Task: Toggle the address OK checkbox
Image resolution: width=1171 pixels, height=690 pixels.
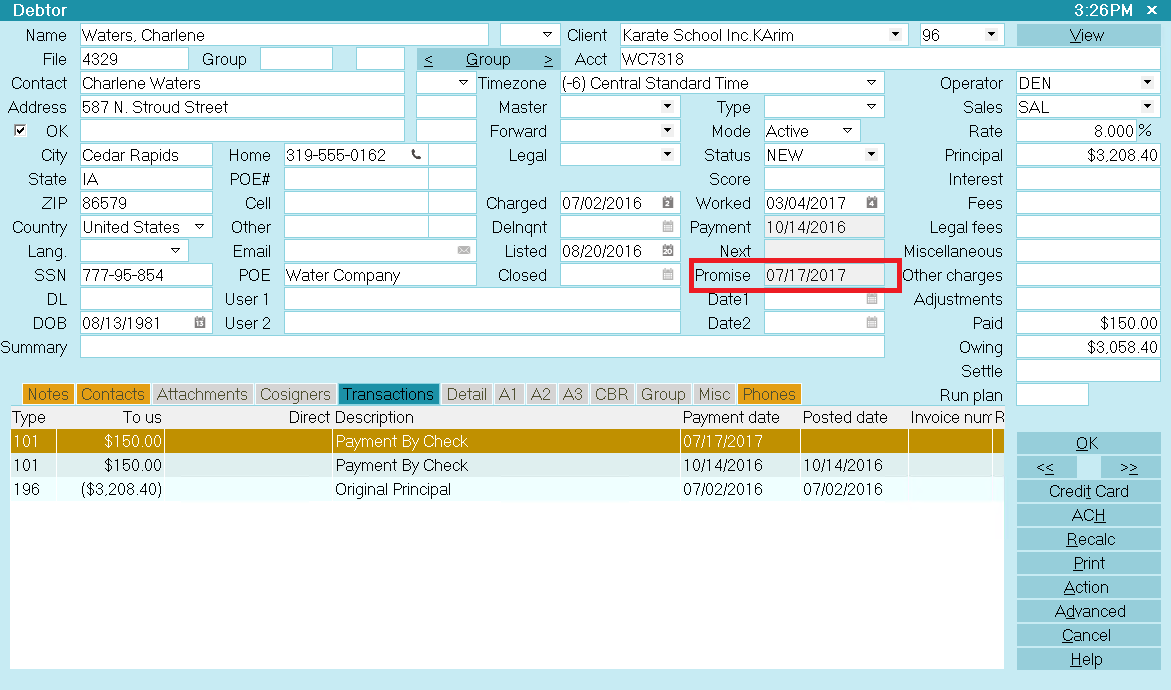Action: click(x=20, y=131)
